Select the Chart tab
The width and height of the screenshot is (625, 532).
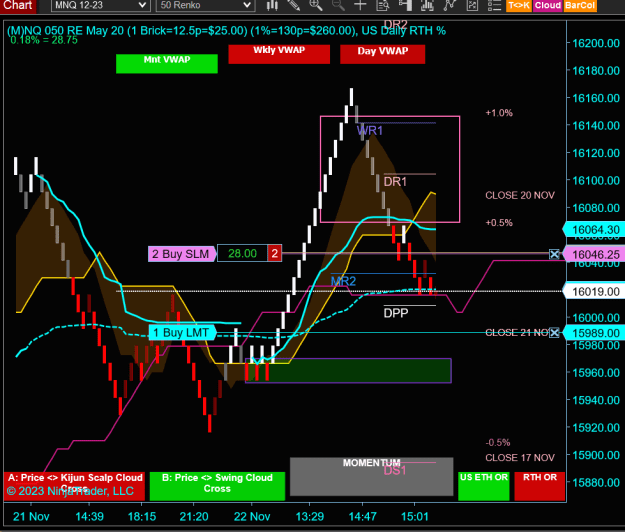(18, 5)
